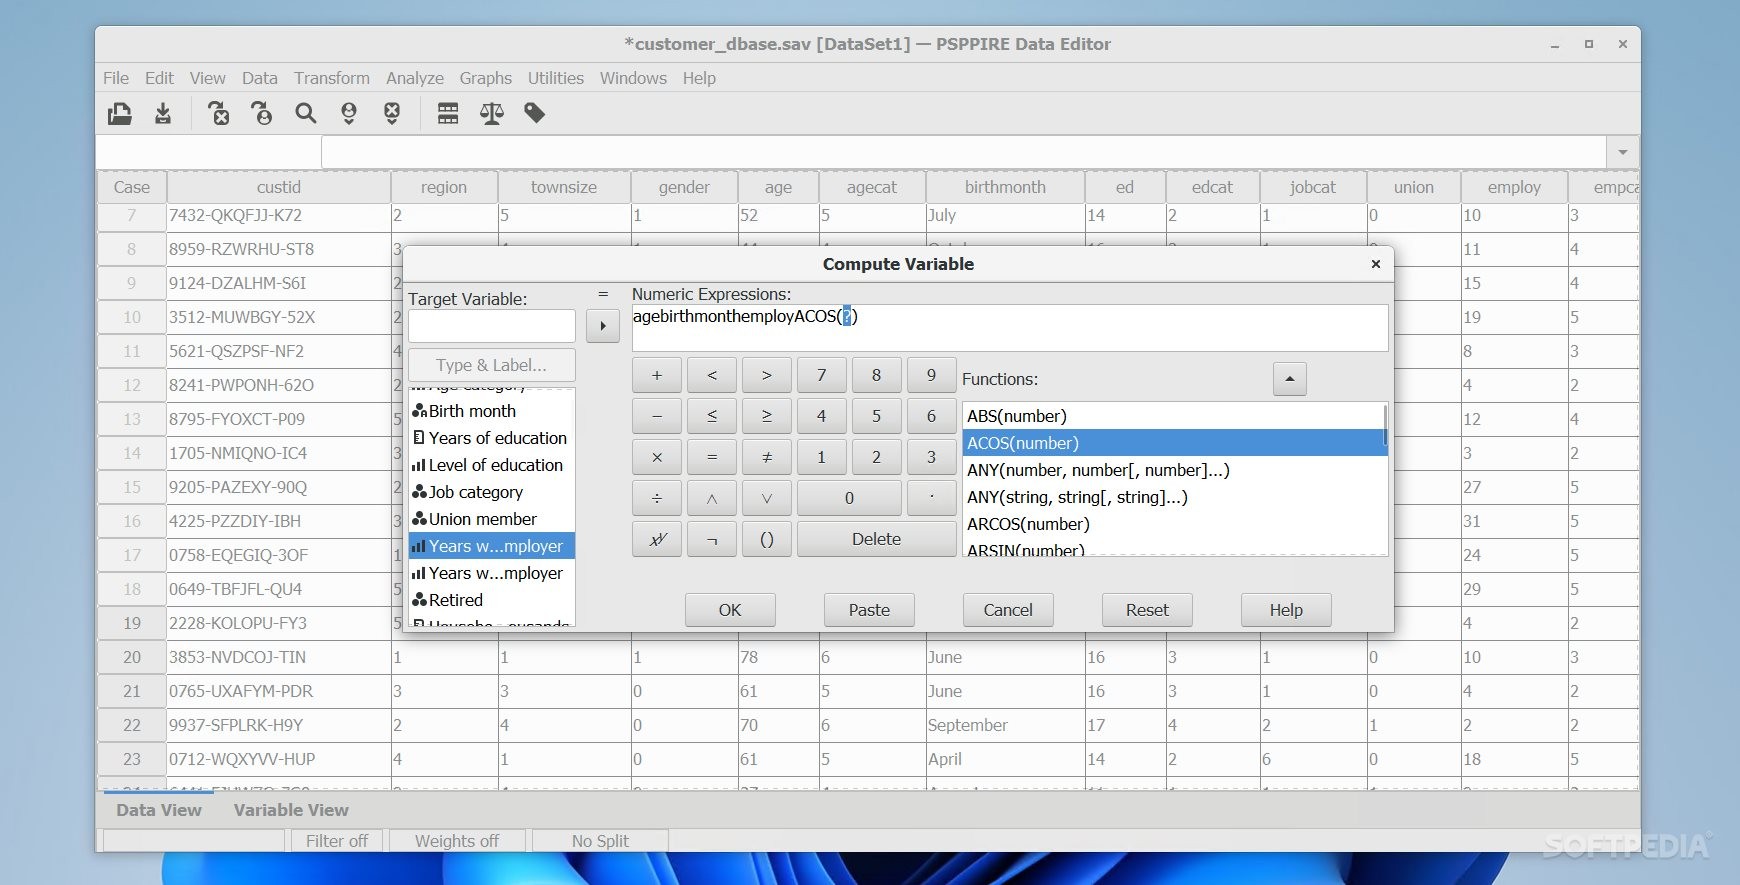Select the Level of education variable

coord(491,465)
